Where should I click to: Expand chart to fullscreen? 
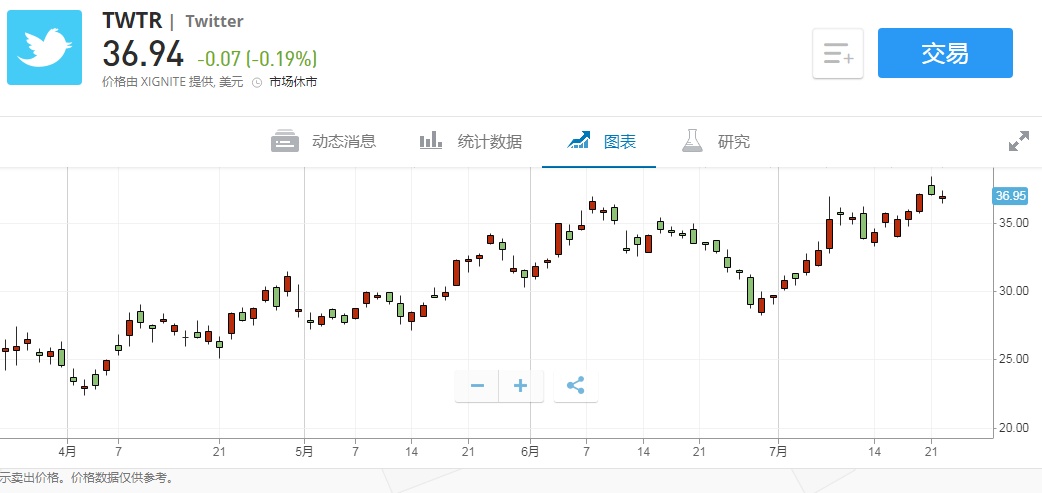(1018, 141)
